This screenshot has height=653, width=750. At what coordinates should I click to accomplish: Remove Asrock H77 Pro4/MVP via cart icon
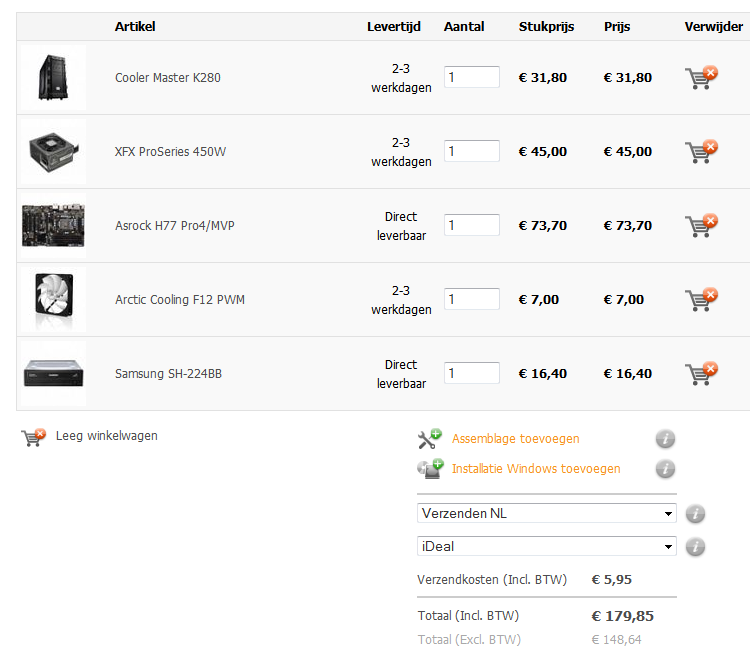coord(701,226)
